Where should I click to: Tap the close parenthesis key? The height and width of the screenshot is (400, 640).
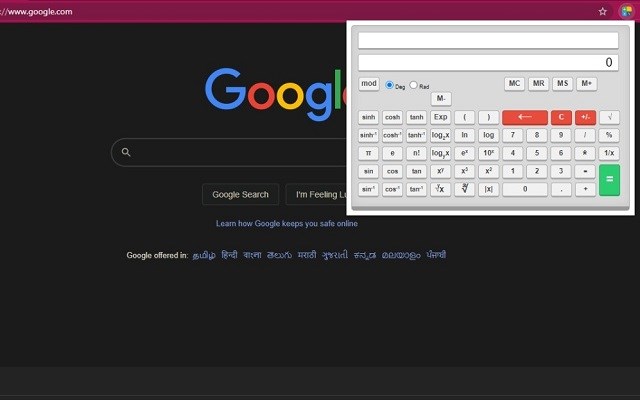click(x=489, y=117)
